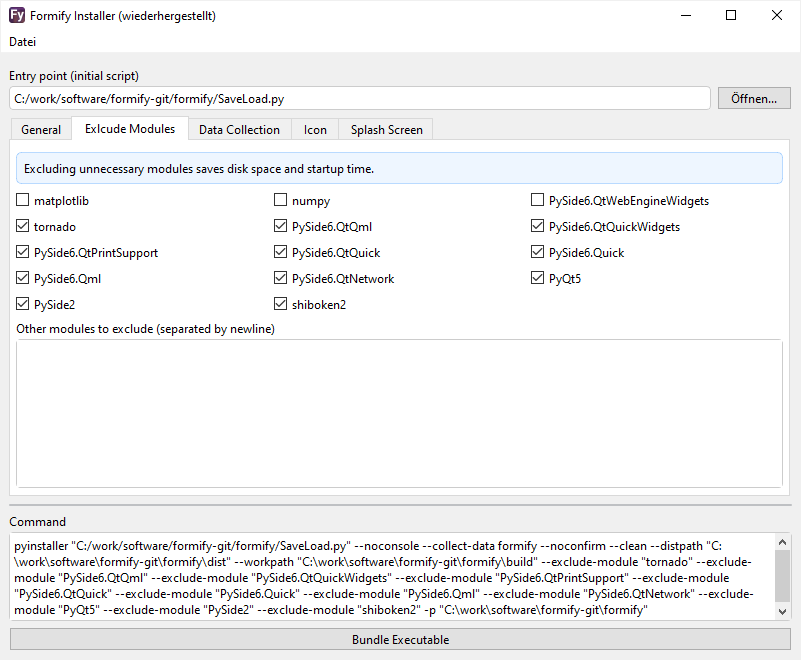Screen dimensions: 801x660
Task: Open the Data Collection tab
Action: coord(239,130)
